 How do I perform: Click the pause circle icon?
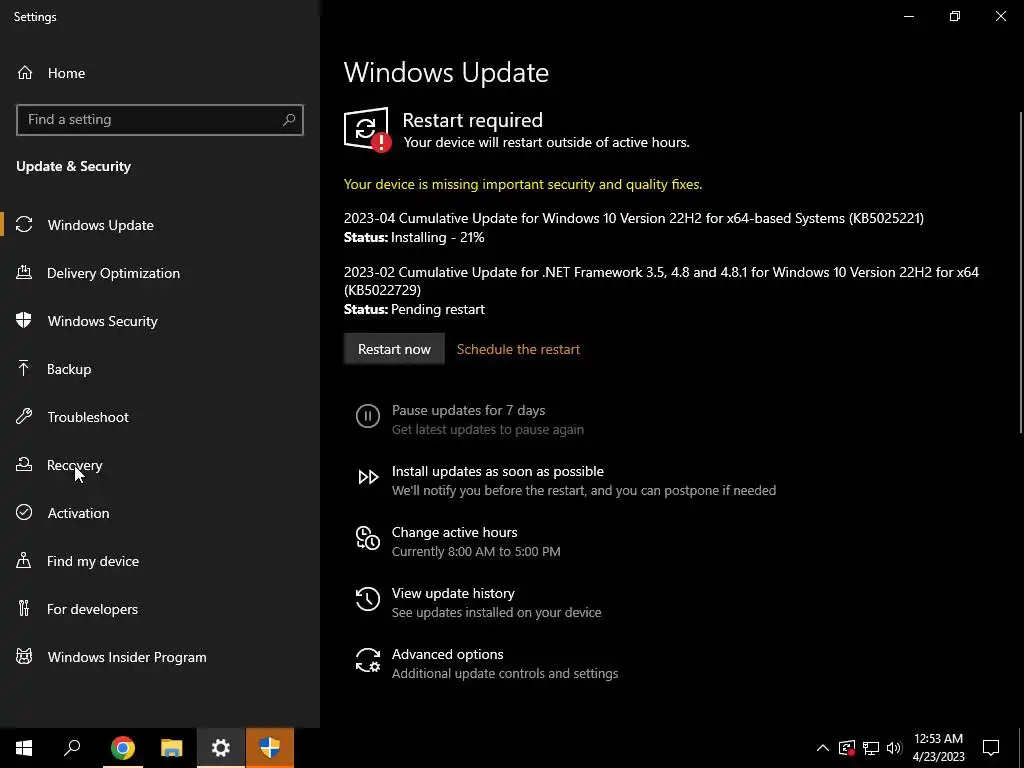pos(368,416)
